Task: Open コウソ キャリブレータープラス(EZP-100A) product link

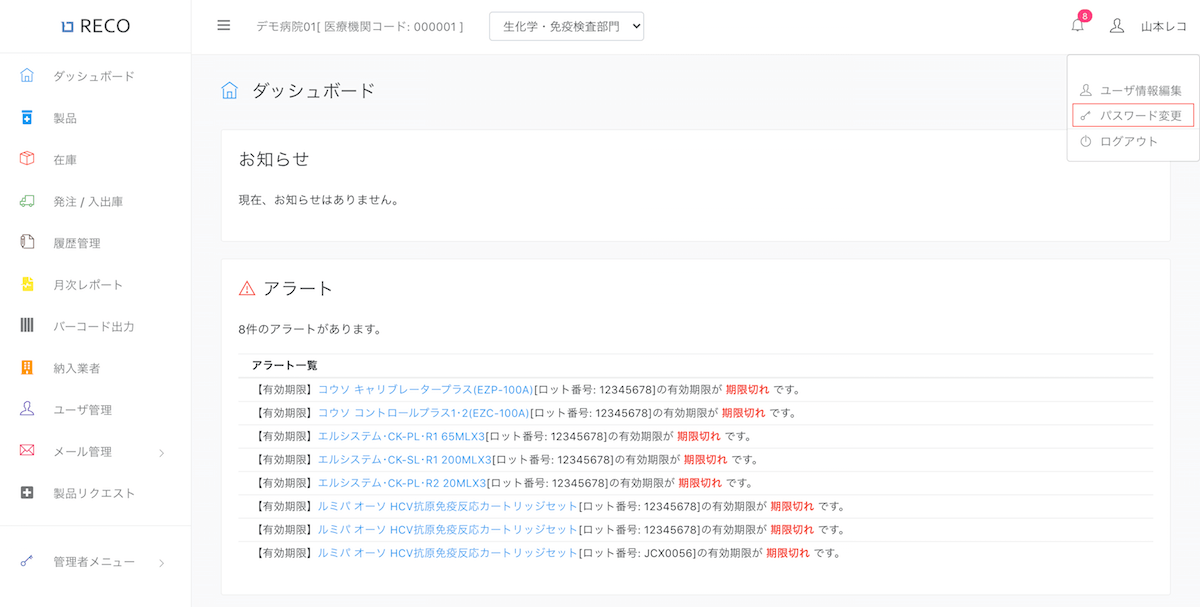Action: click(x=425, y=390)
